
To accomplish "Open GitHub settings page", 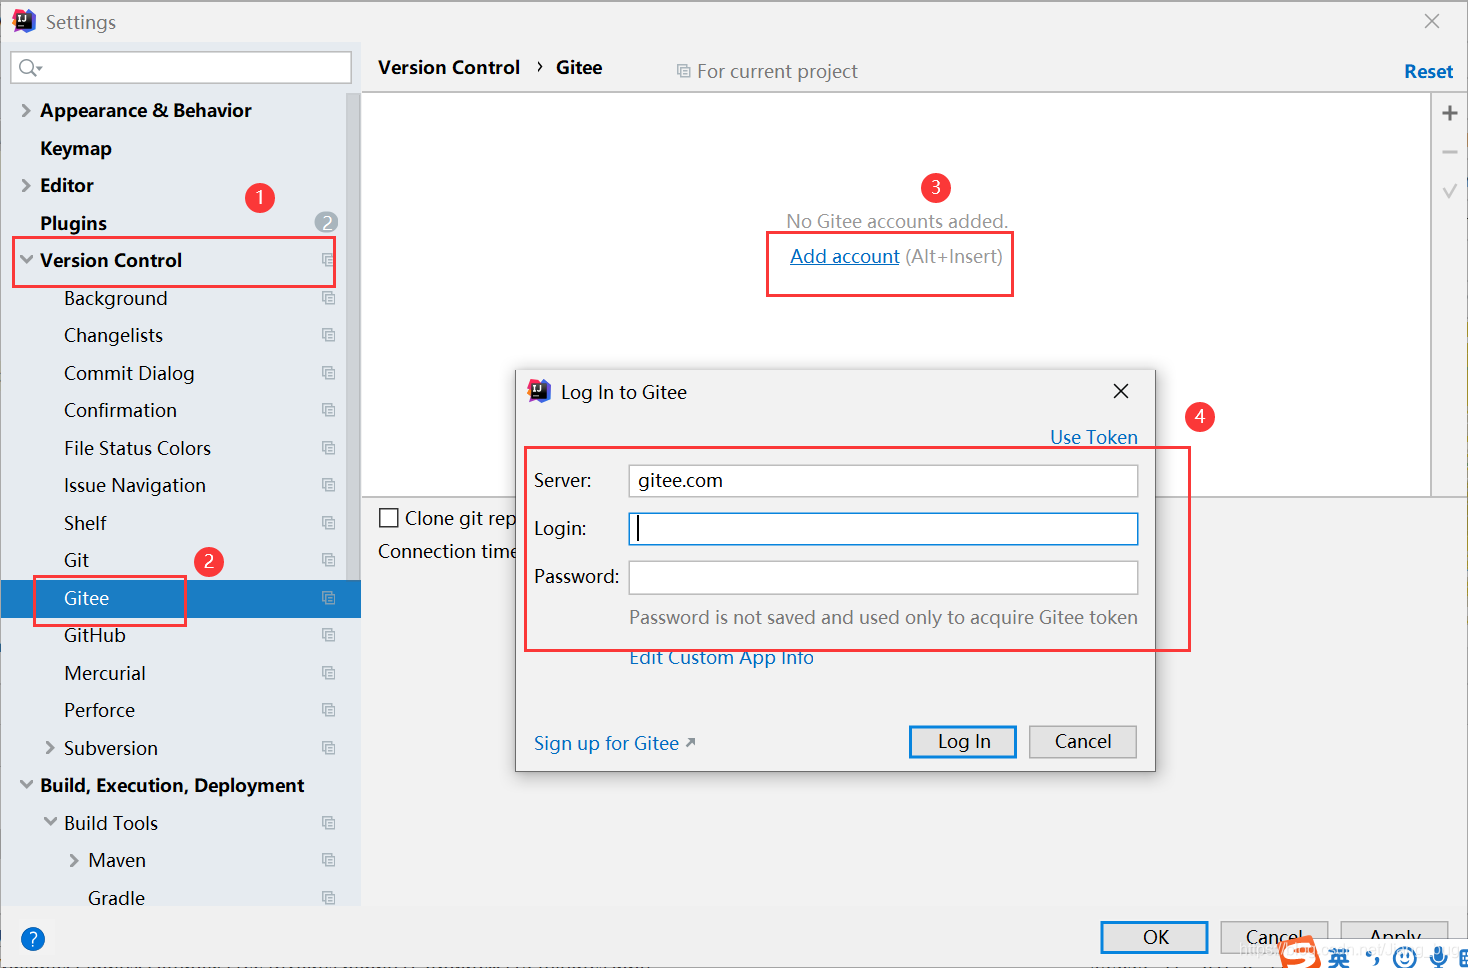I will (95, 635).
